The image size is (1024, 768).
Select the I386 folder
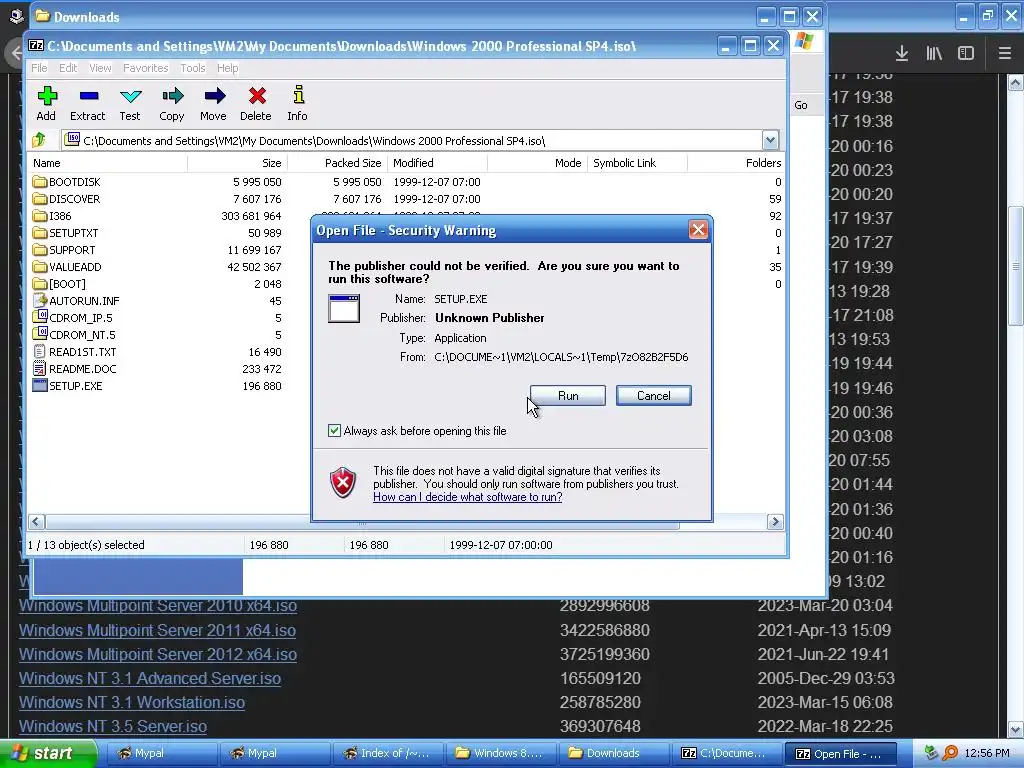click(52, 216)
